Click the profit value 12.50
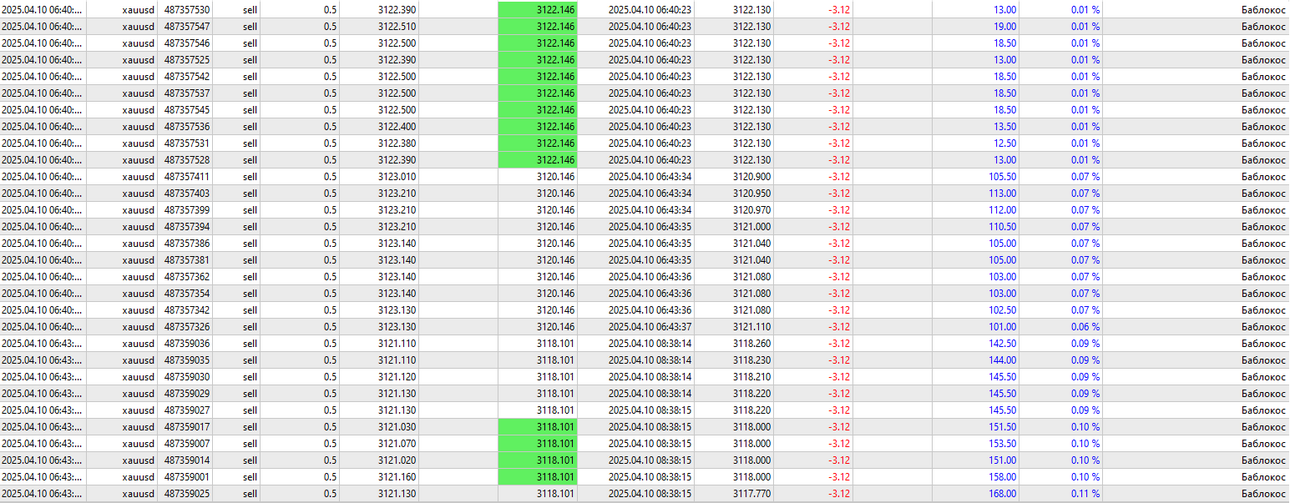 1005,143
